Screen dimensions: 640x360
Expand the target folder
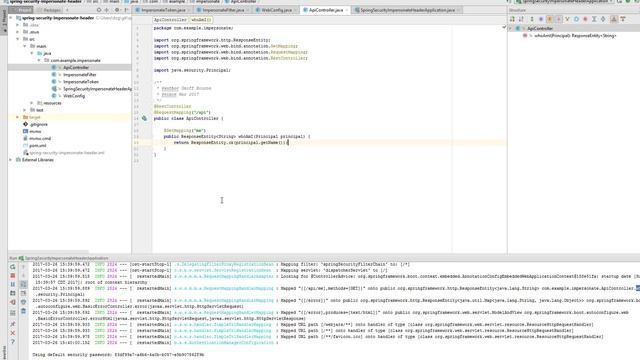(x=18, y=117)
